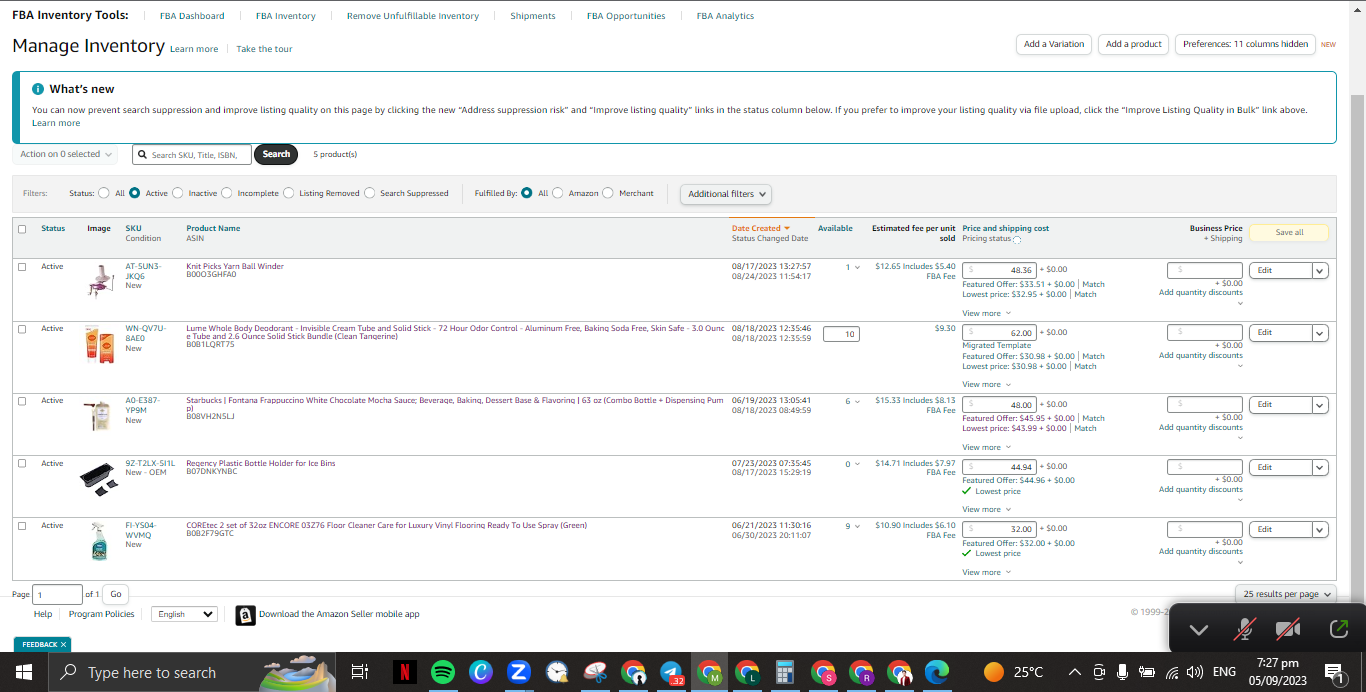This screenshot has width=1366, height=692.
Task: Open the Take the tour link
Action: [x=264, y=49]
